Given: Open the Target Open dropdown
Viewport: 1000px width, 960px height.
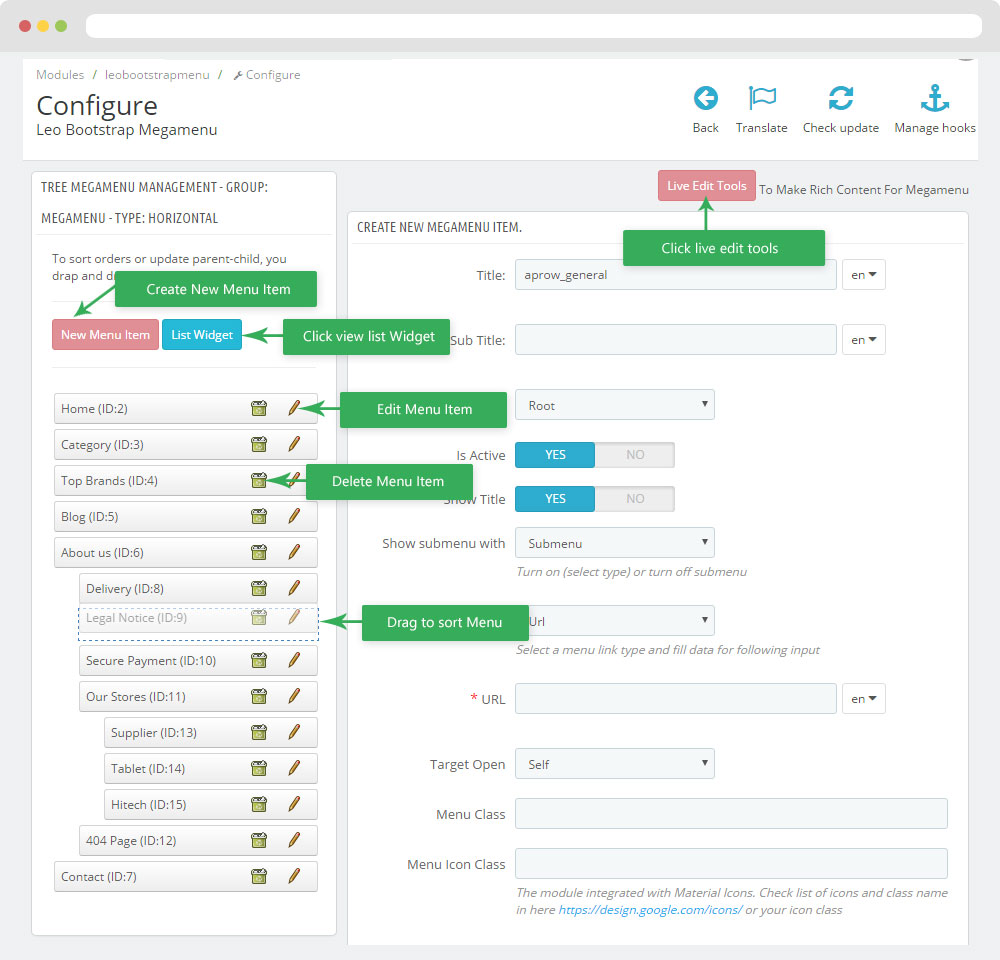Looking at the screenshot, I should coord(614,764).
